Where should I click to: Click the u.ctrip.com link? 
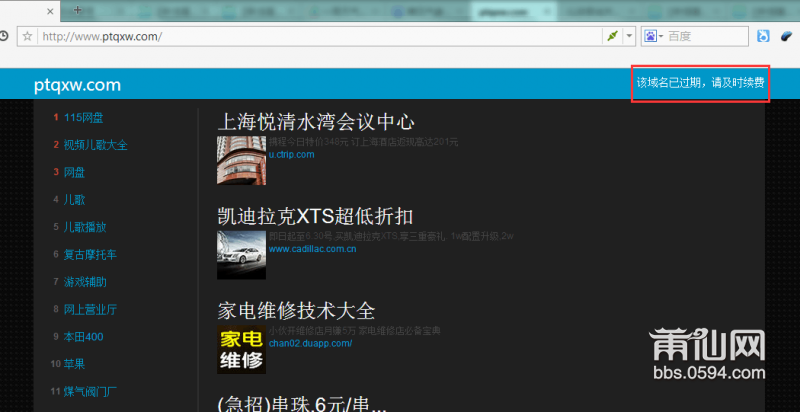coord(291,154)
